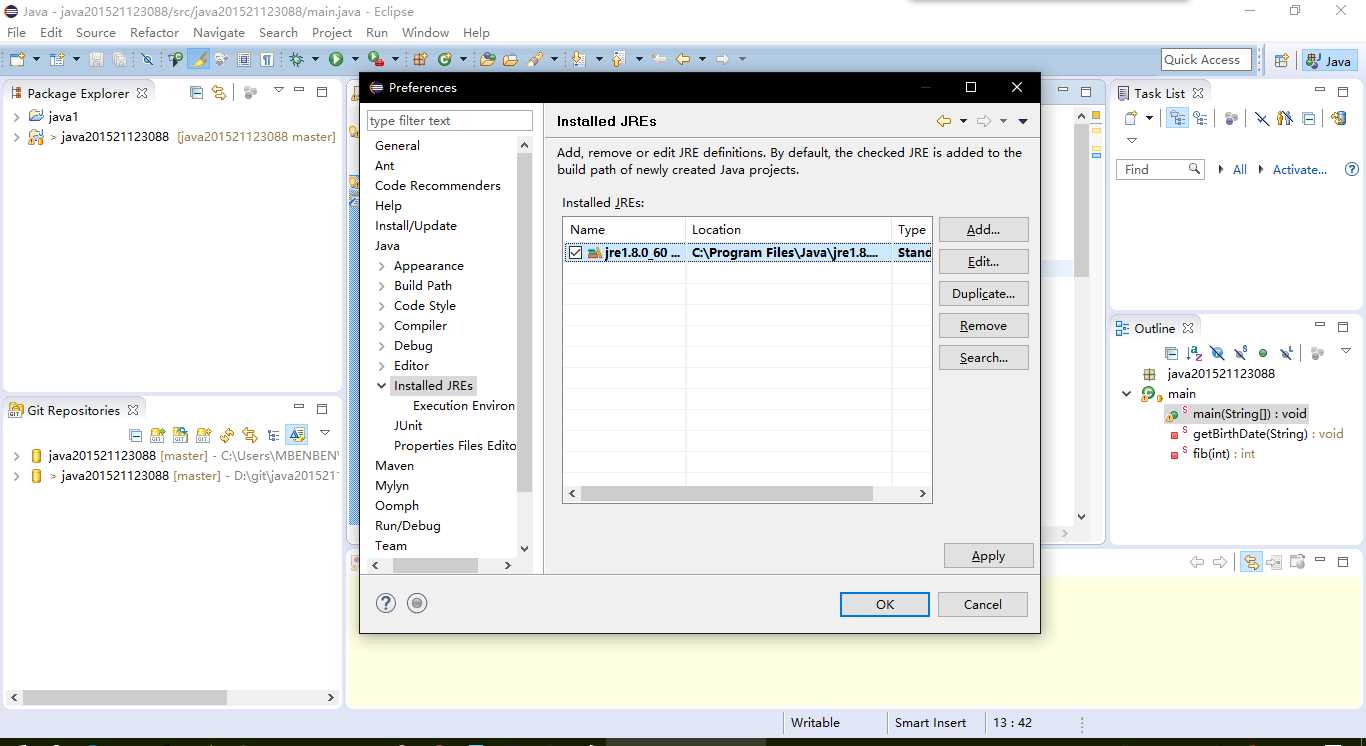Click vertical scrollbar in preferences tree
This screenshot has height=746, width=1366.
(x=525, y=322)
